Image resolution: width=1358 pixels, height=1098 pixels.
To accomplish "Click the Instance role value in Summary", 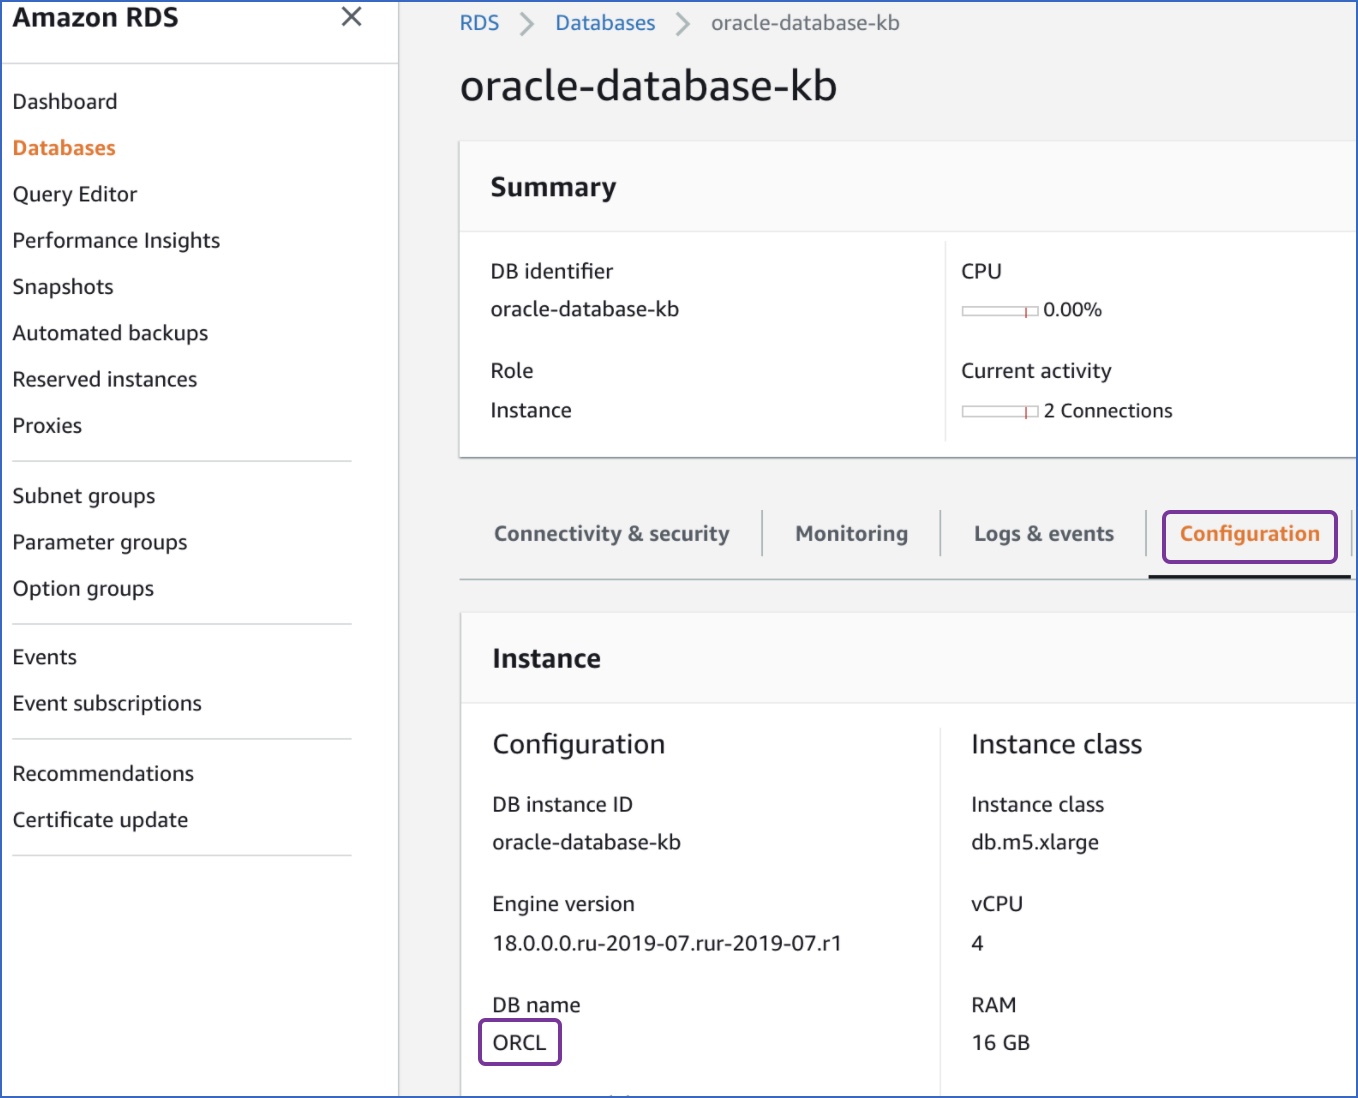I will 531,410.
